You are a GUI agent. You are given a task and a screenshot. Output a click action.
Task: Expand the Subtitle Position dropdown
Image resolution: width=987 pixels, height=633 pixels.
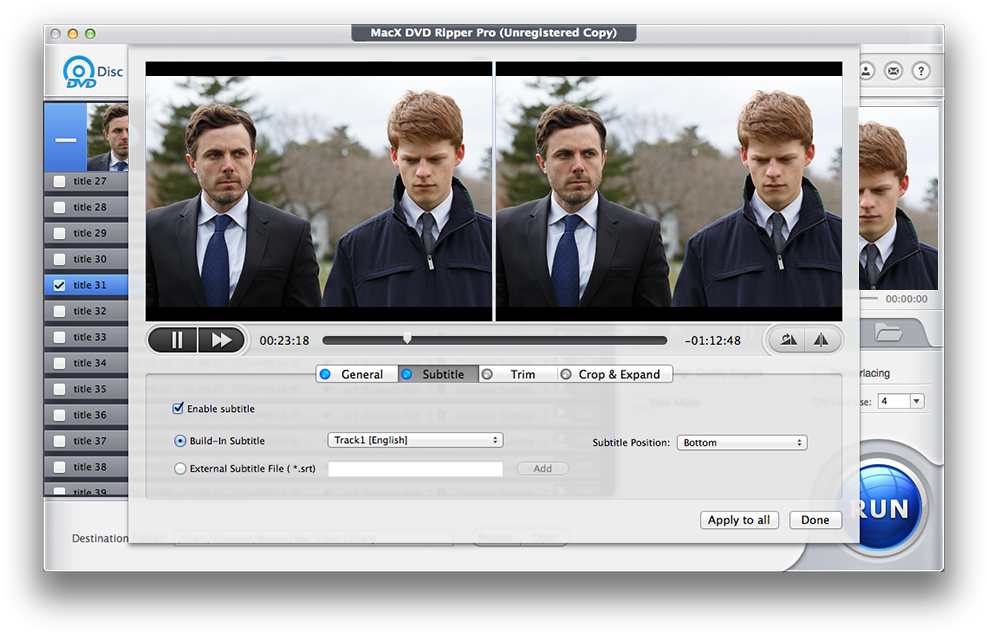point(742,442)
